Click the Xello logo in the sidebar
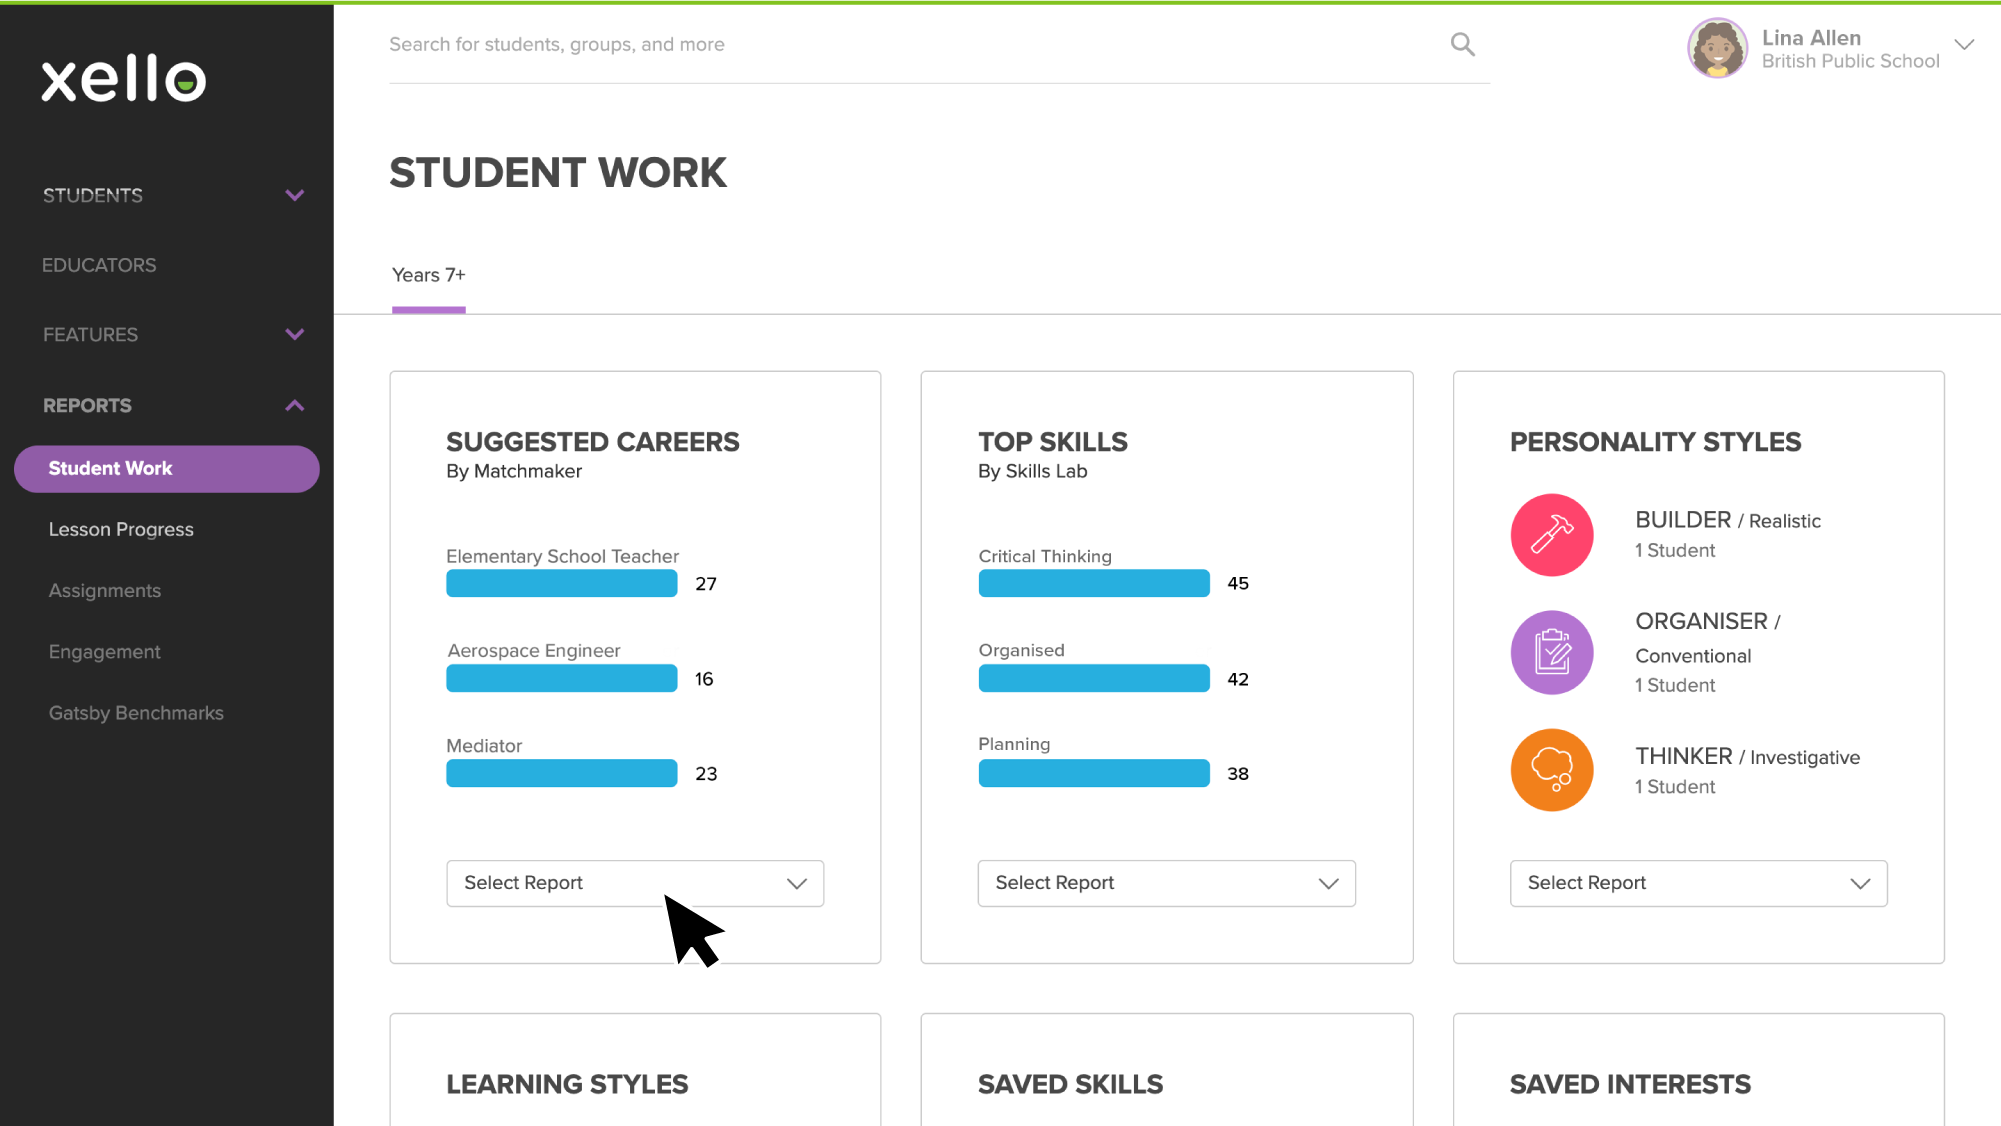2001x1126 pixels. click(120, 80)
